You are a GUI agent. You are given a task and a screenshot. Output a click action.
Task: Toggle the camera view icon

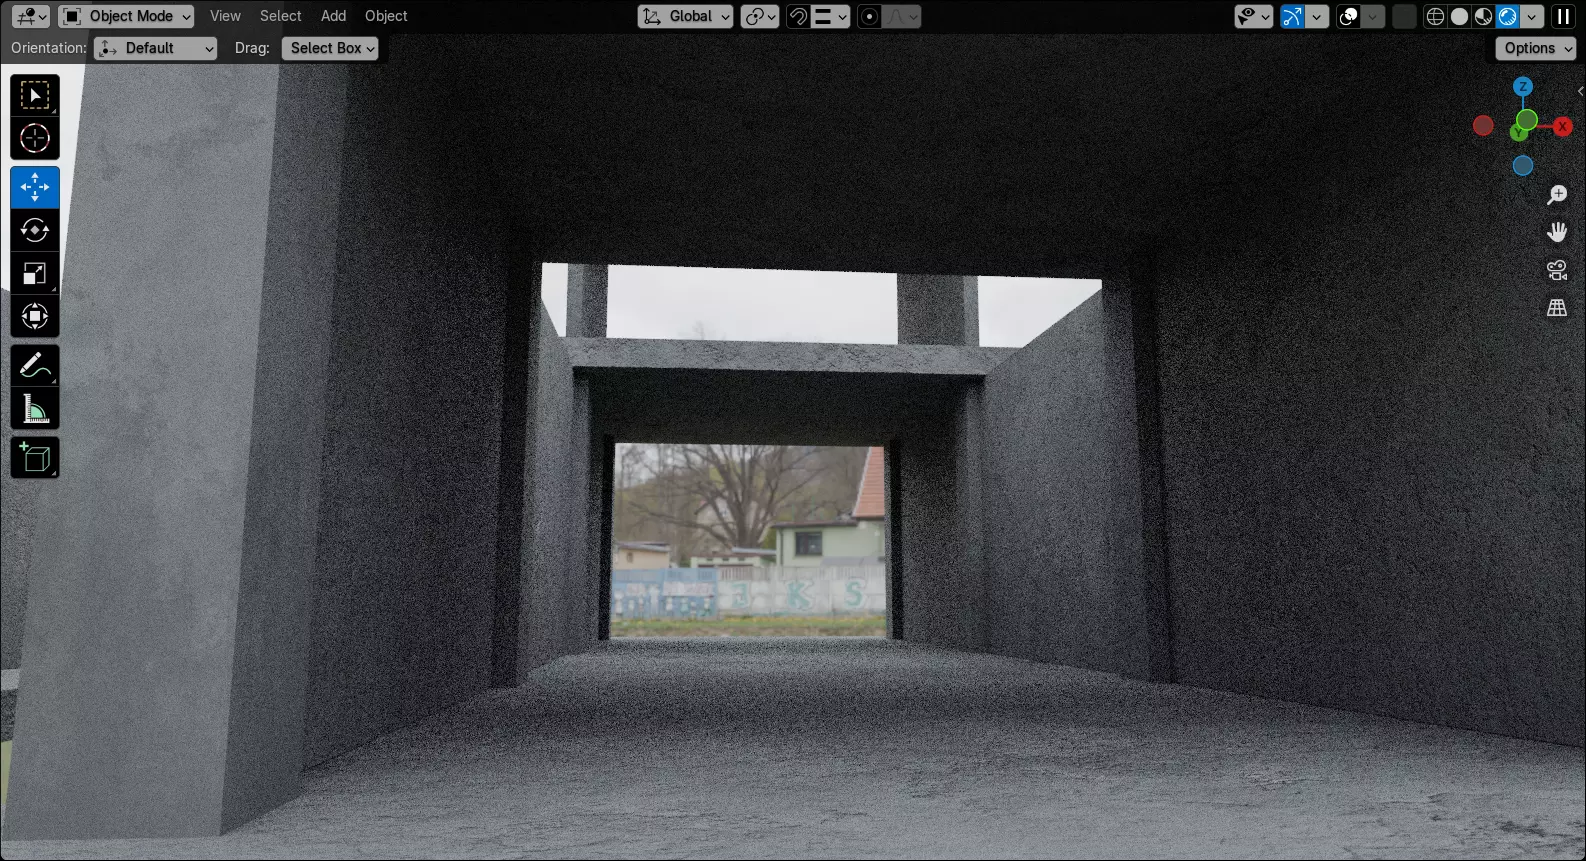click(x=1557, y=270)
